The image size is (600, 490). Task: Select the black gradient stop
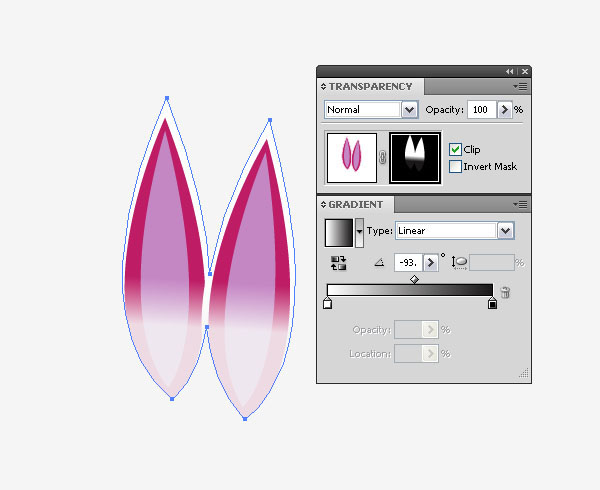point(492,303)
